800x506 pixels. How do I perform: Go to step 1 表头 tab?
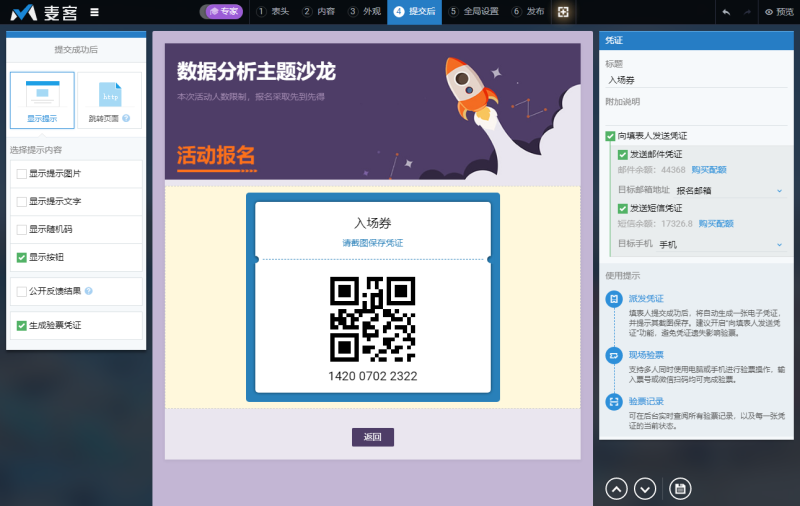coord(273,11)
